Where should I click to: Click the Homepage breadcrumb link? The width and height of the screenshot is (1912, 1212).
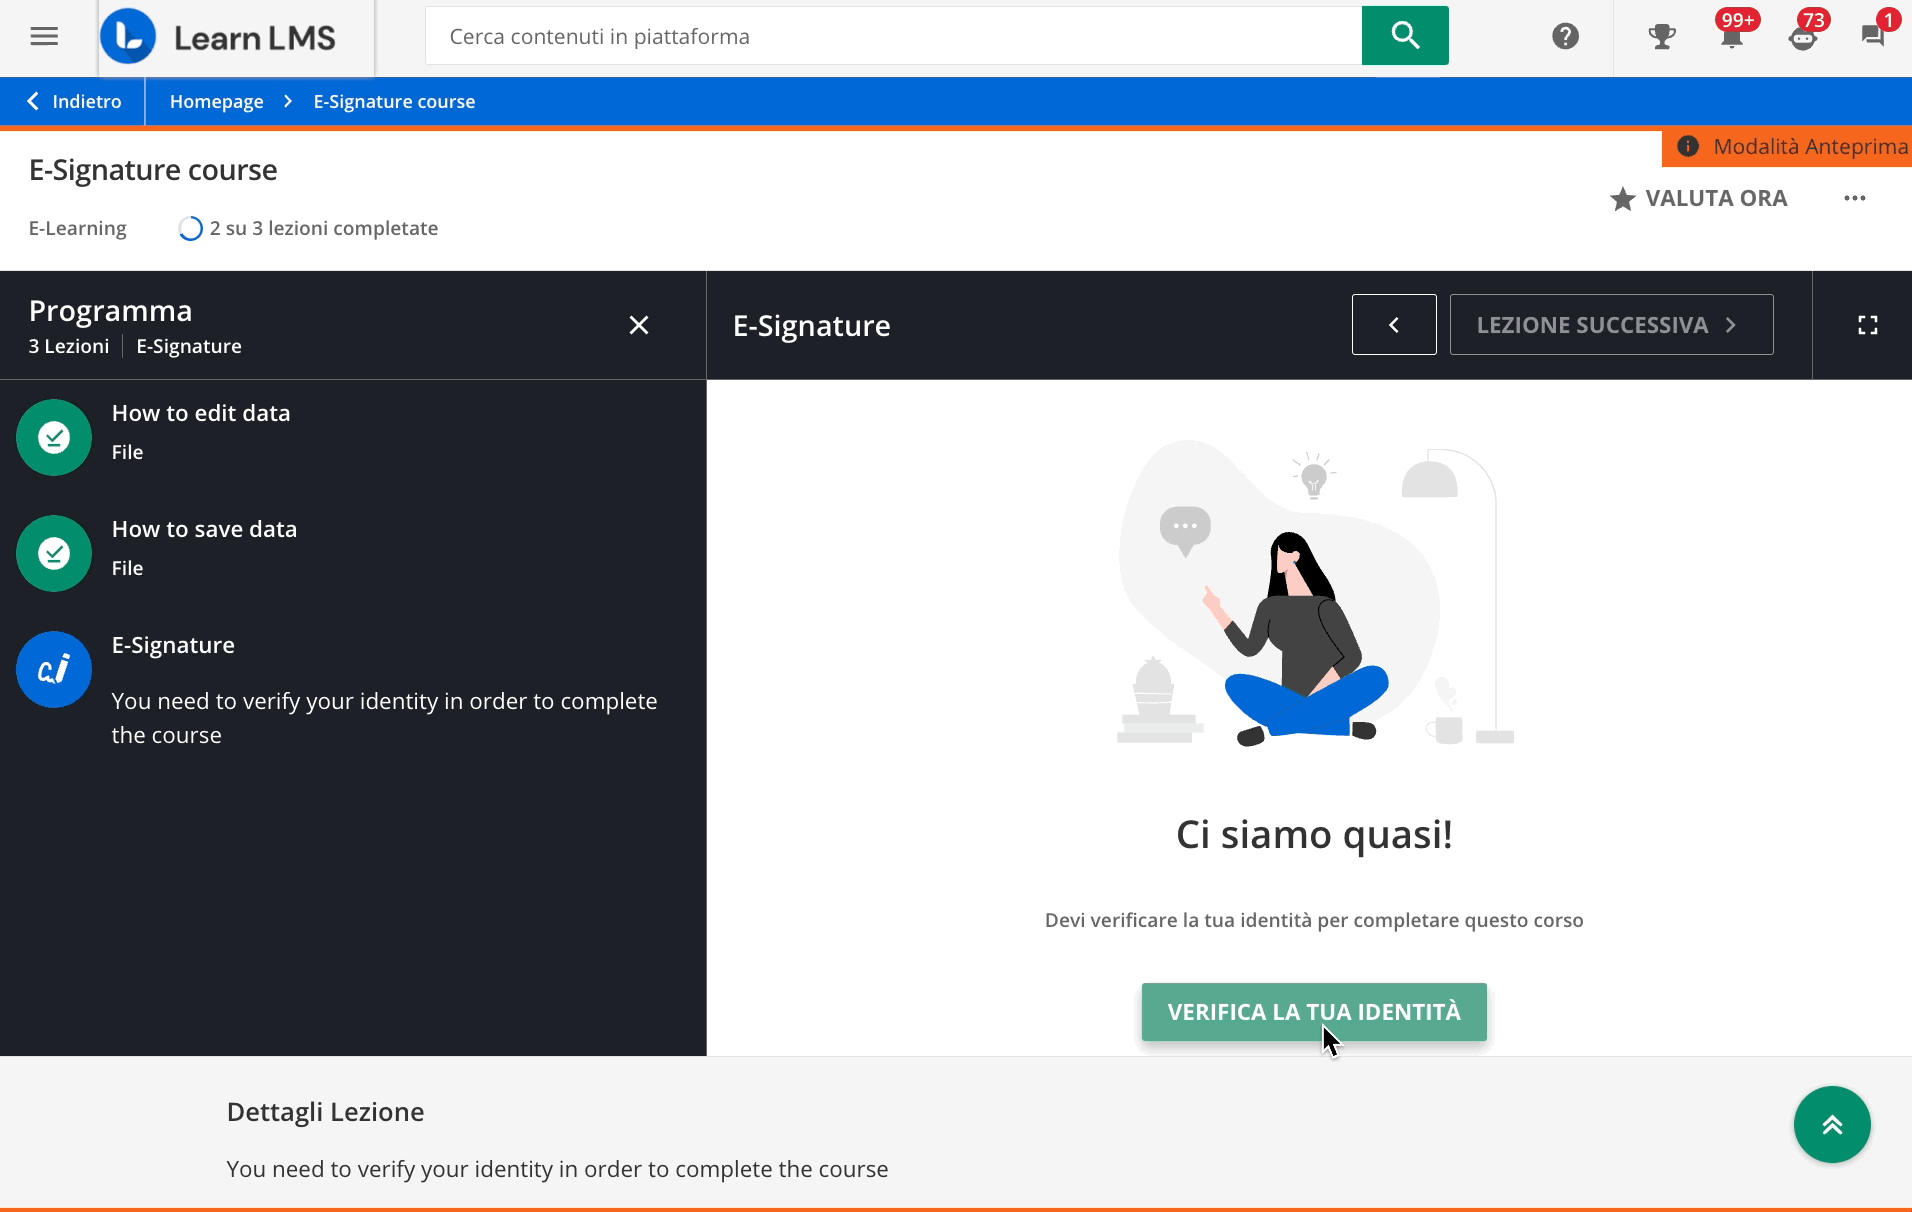pos(216,102)
